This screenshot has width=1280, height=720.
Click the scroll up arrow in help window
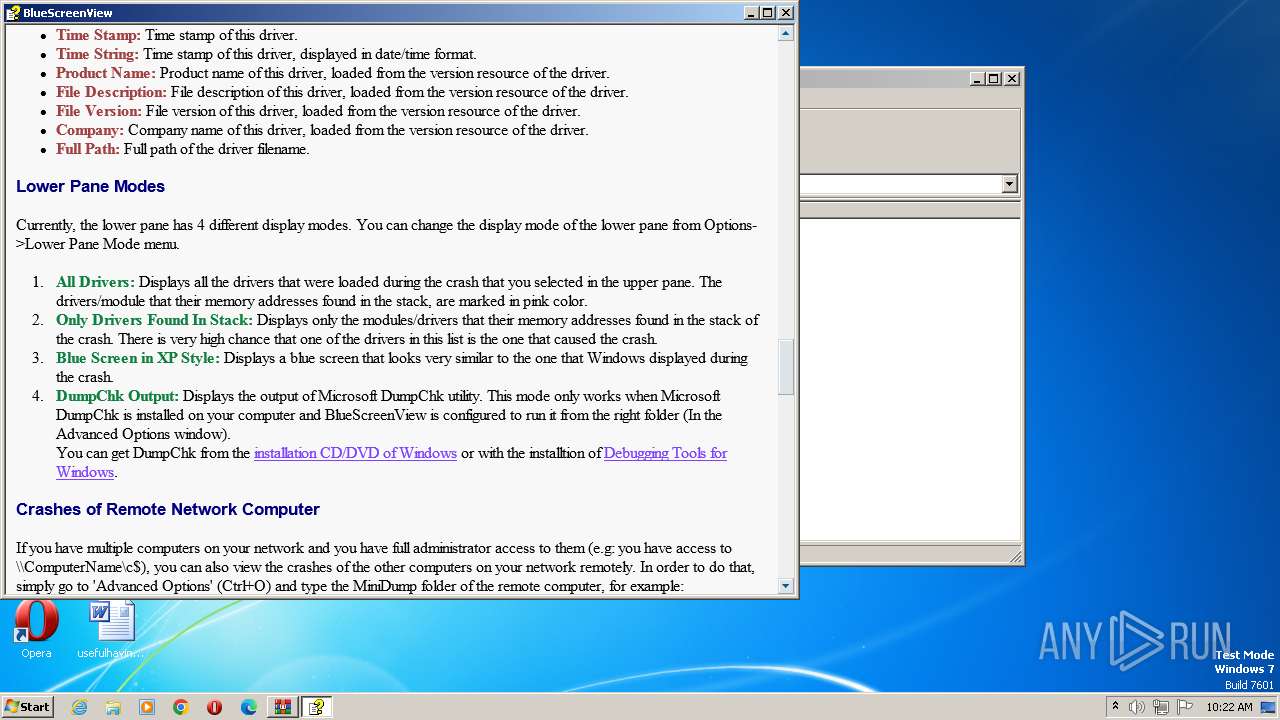(786, 33)
